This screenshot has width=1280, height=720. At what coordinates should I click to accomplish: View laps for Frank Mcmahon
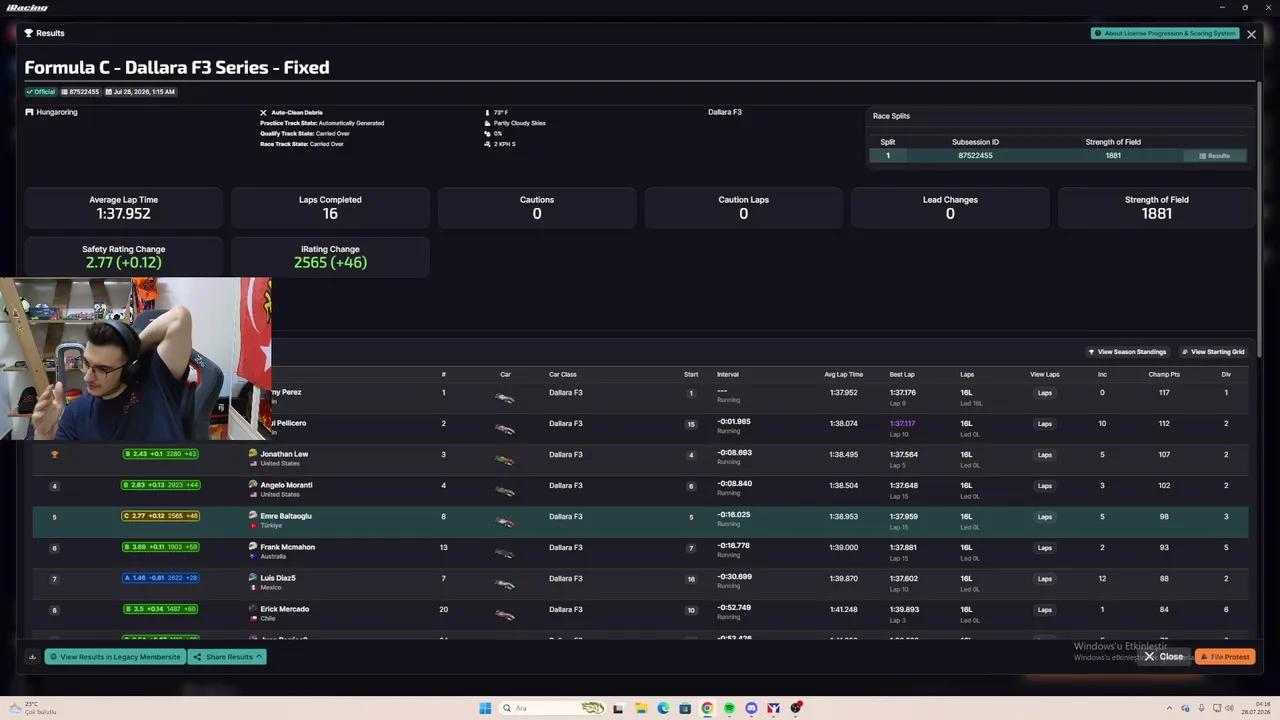1045,548
